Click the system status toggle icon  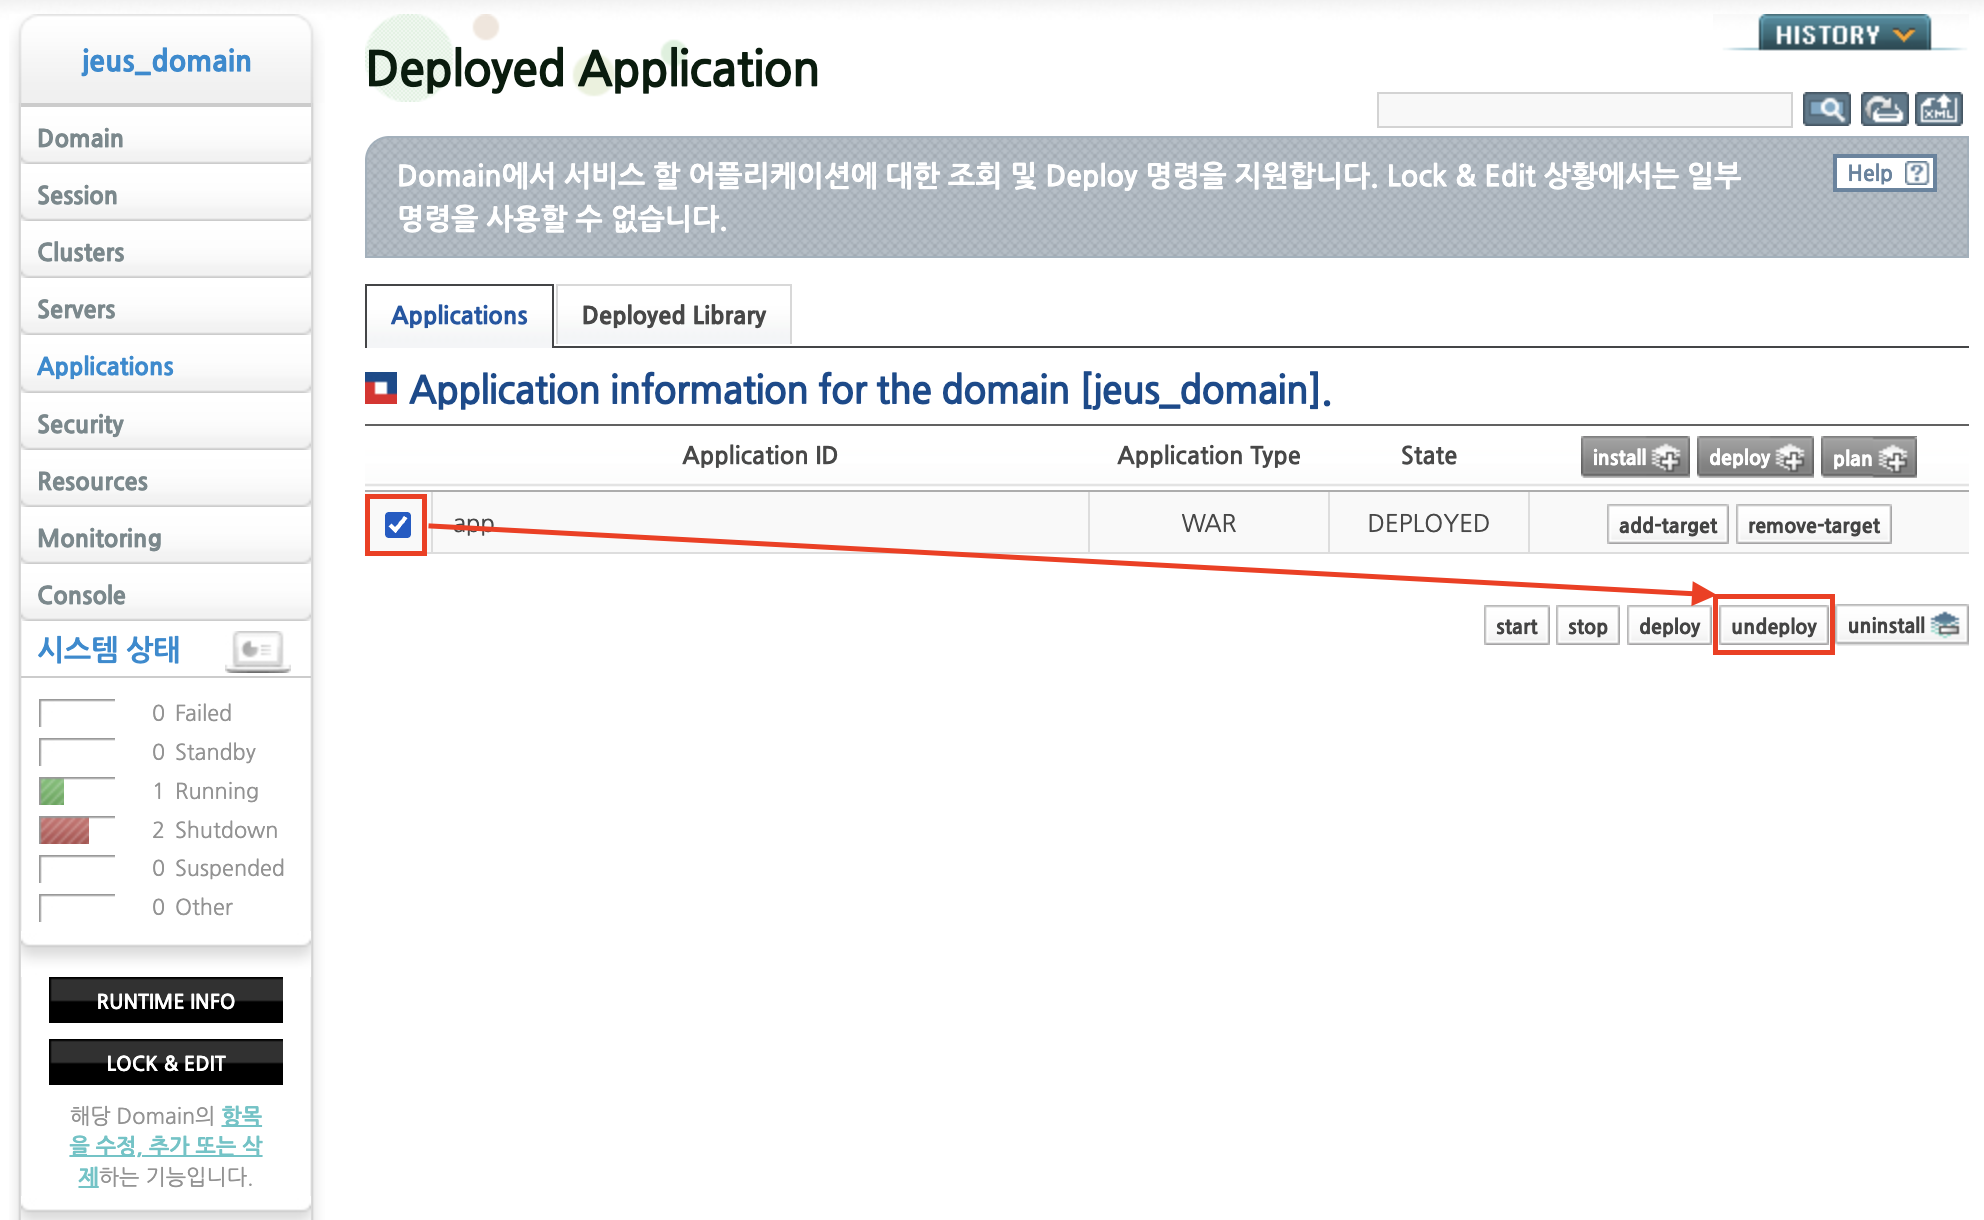[257, 650]
